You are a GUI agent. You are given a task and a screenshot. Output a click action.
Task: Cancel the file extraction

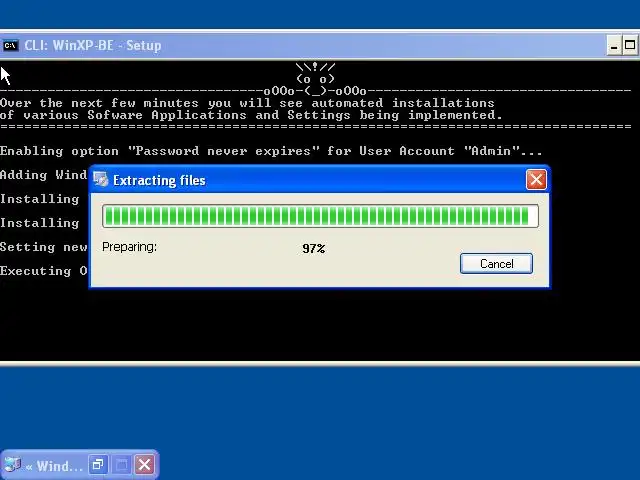(496, 264)
